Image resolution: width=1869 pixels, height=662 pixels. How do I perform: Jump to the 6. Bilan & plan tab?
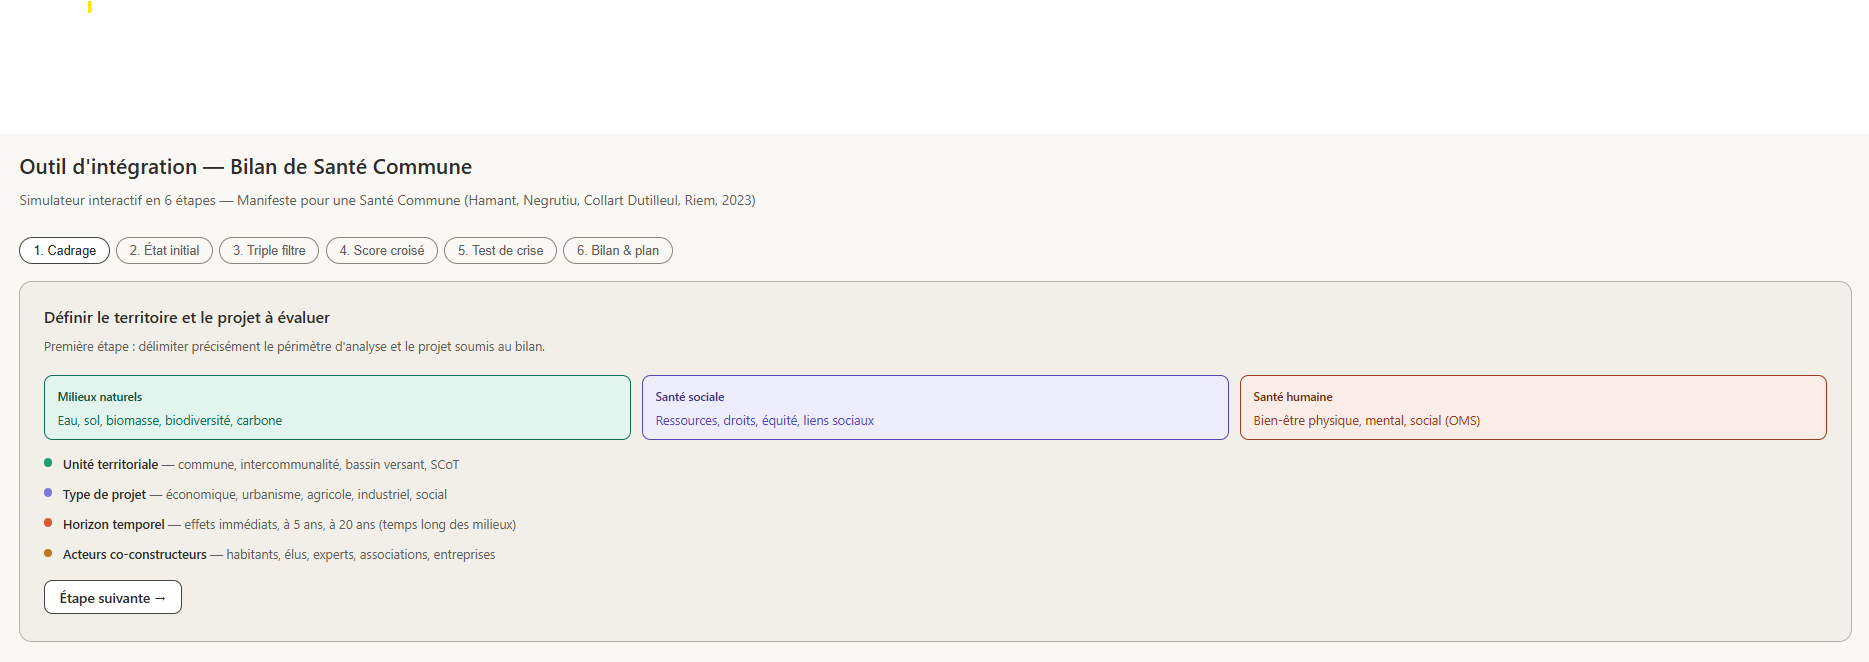point(617,250)
